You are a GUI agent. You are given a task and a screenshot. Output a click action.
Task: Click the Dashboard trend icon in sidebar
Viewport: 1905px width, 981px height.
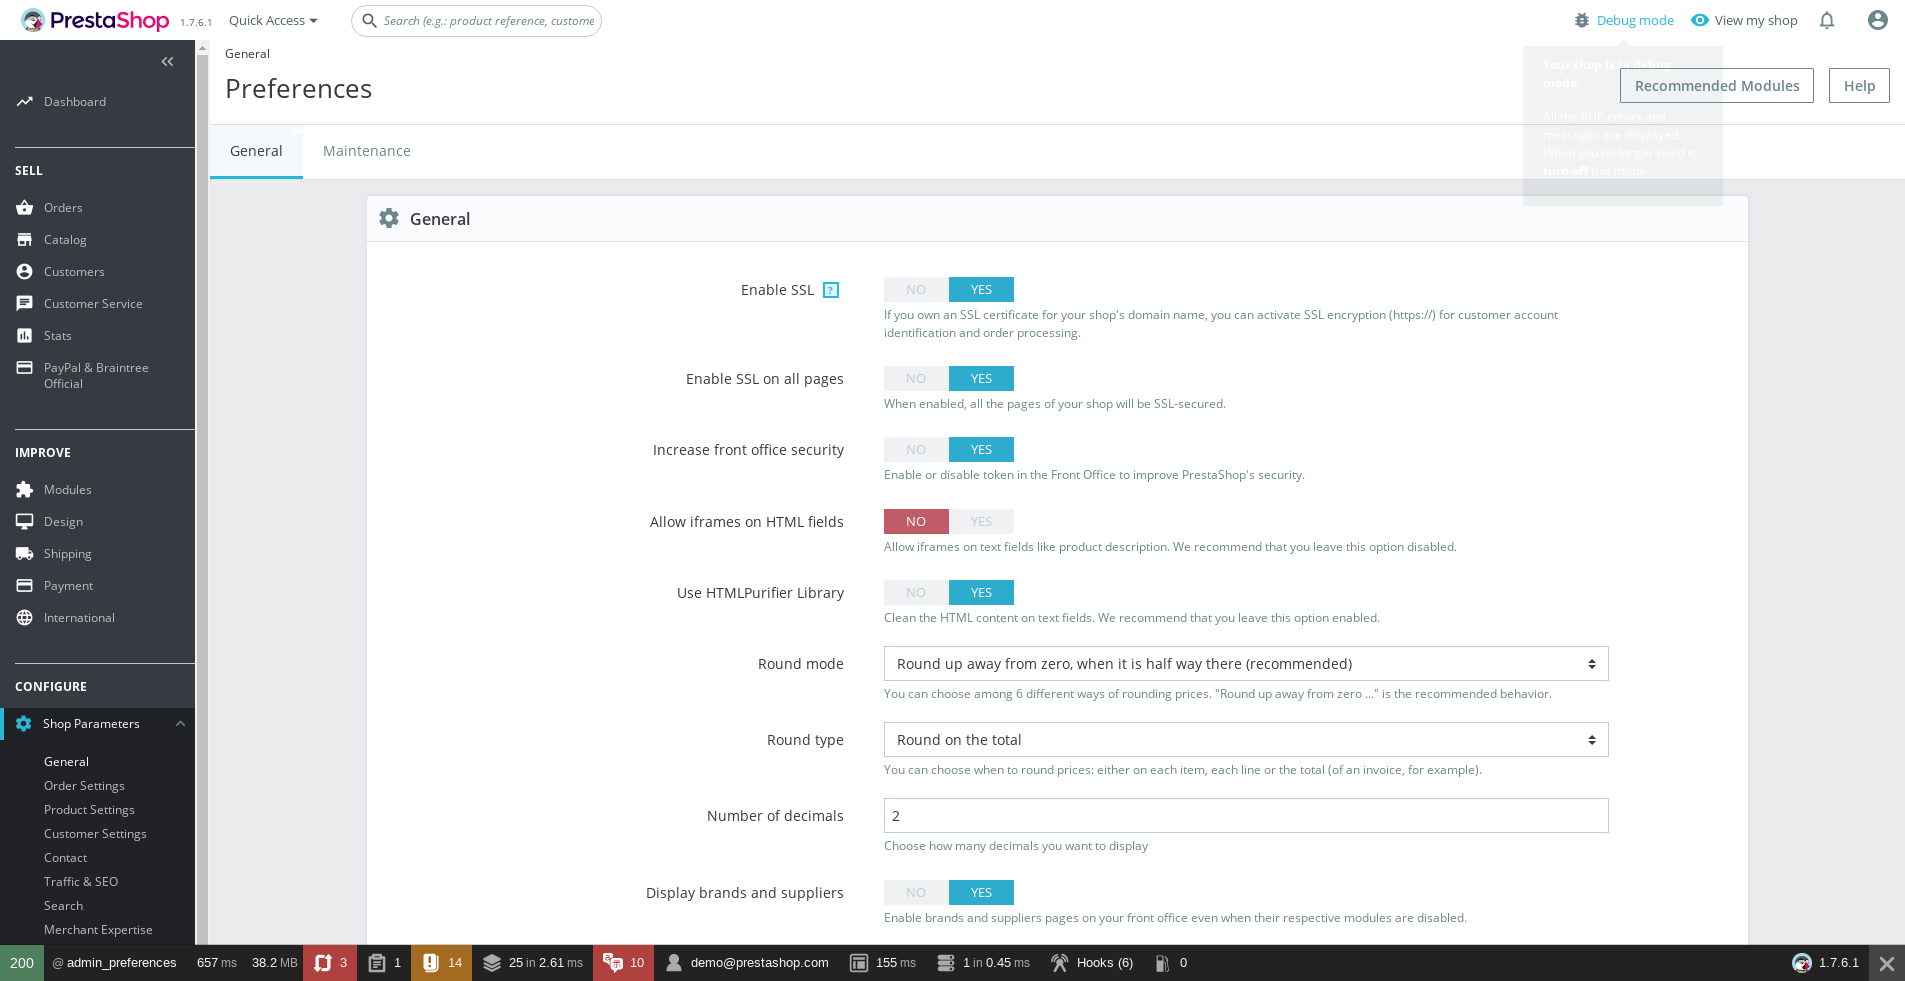point(25,102)
